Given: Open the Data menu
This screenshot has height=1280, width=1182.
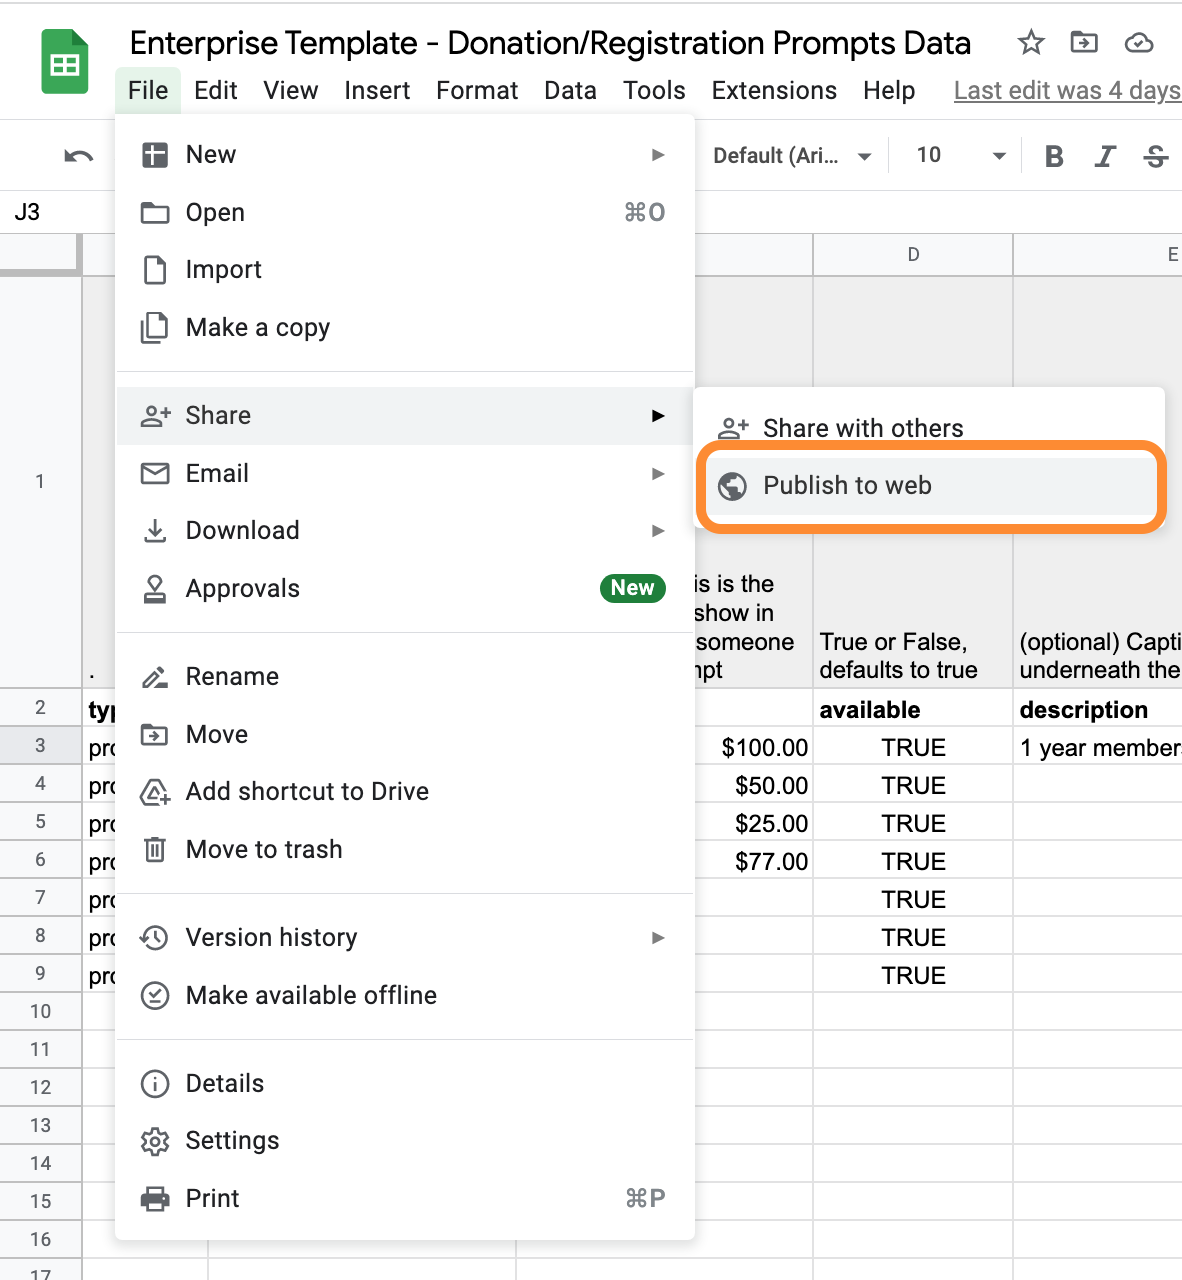Looking at the screenshot, I should 570,91.
